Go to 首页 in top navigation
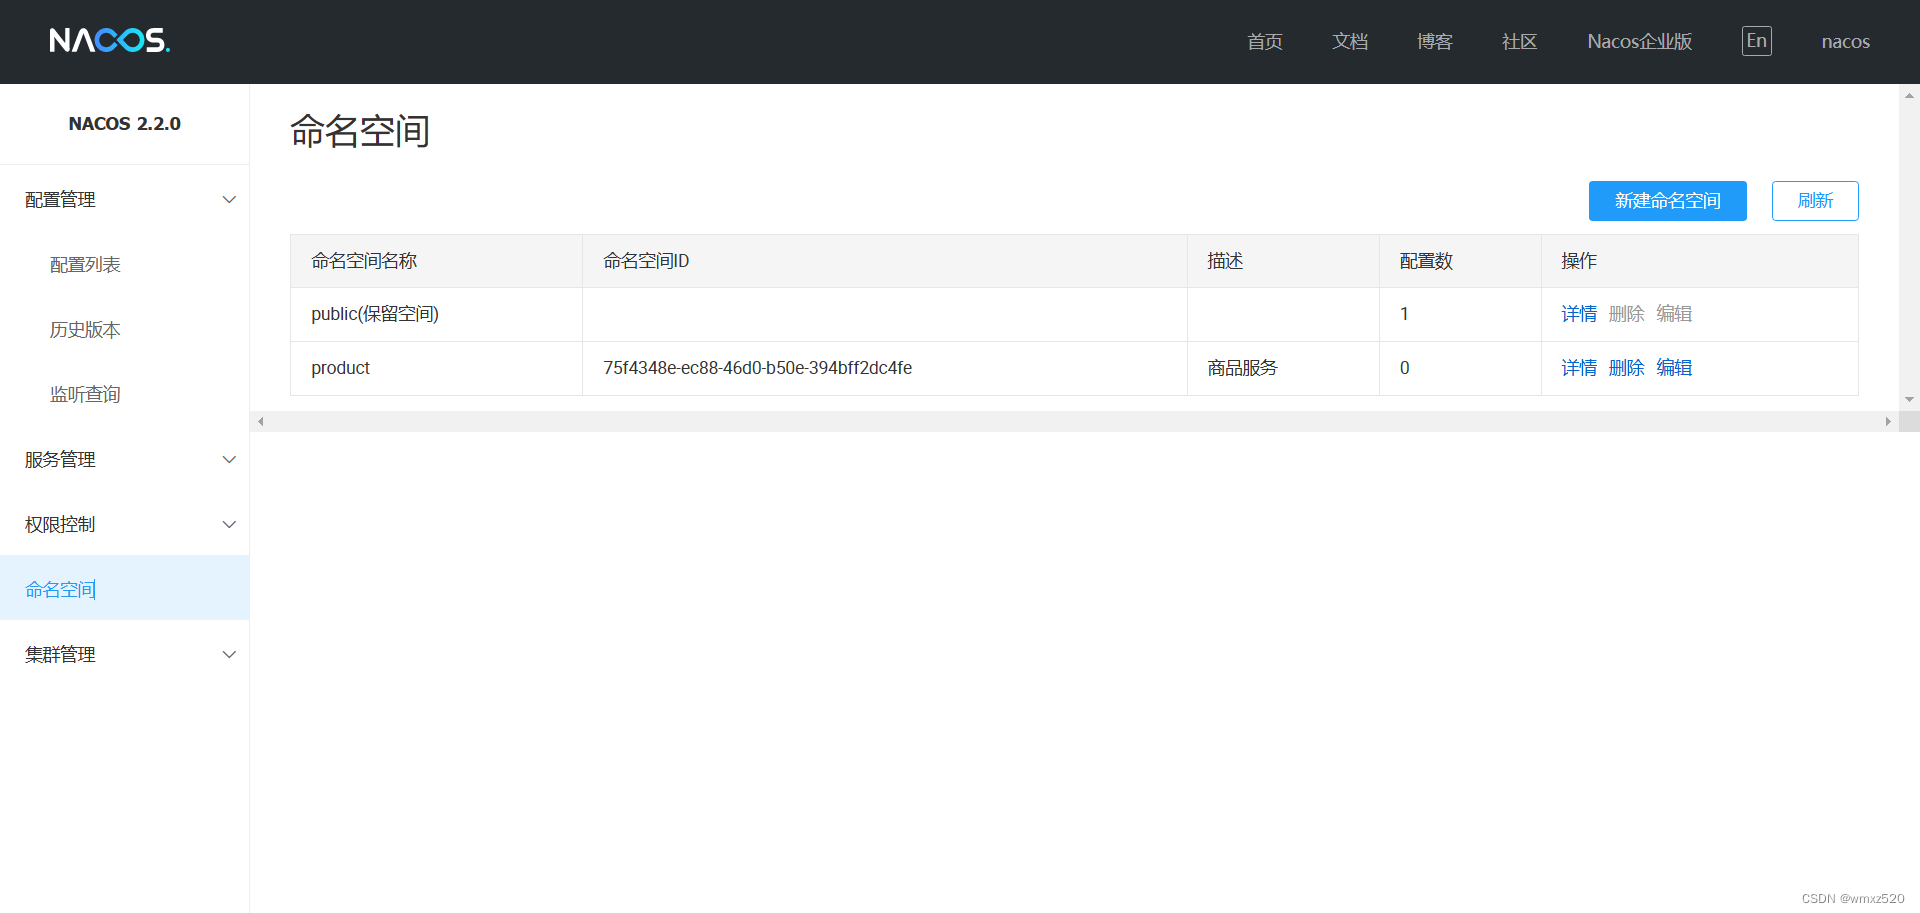This screenshot has height=913, width=1920. pyautogui.click(x=1265, y=41)
